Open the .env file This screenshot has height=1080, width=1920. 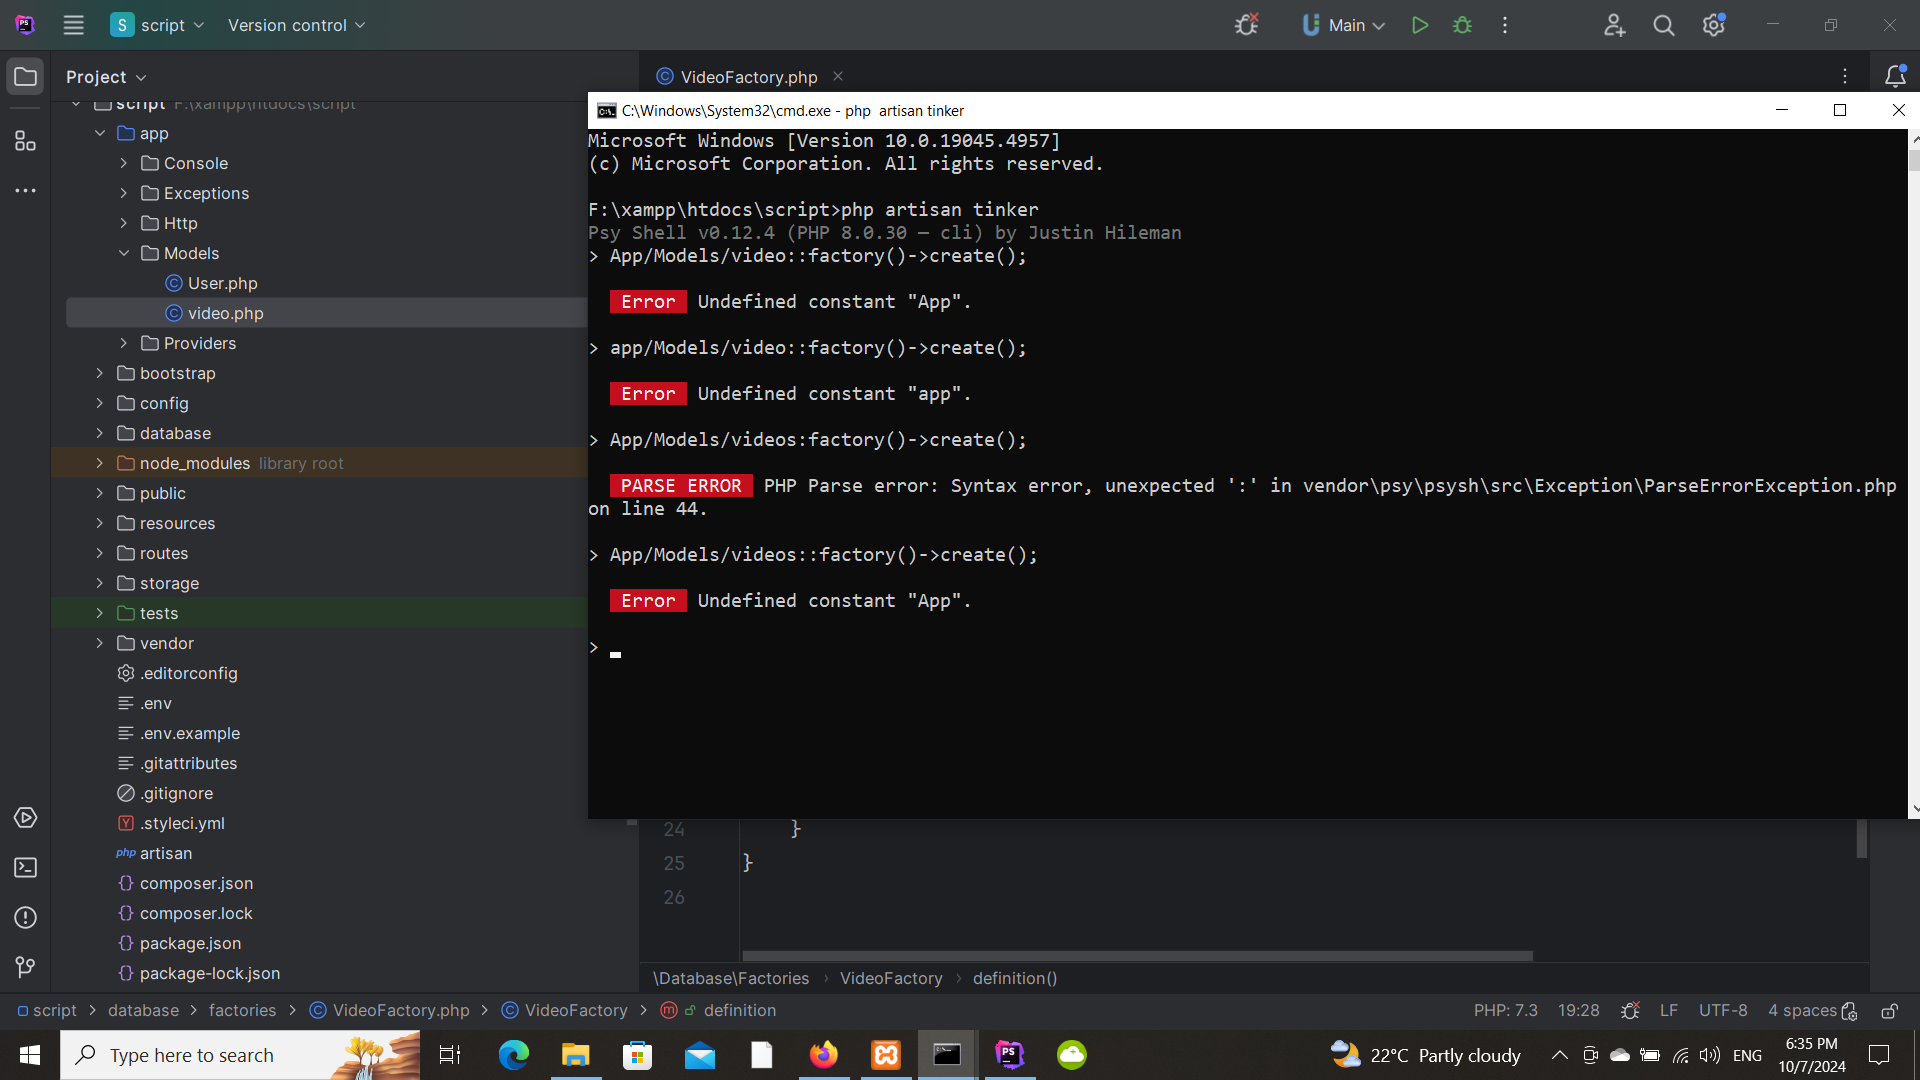tap(155, 703)
